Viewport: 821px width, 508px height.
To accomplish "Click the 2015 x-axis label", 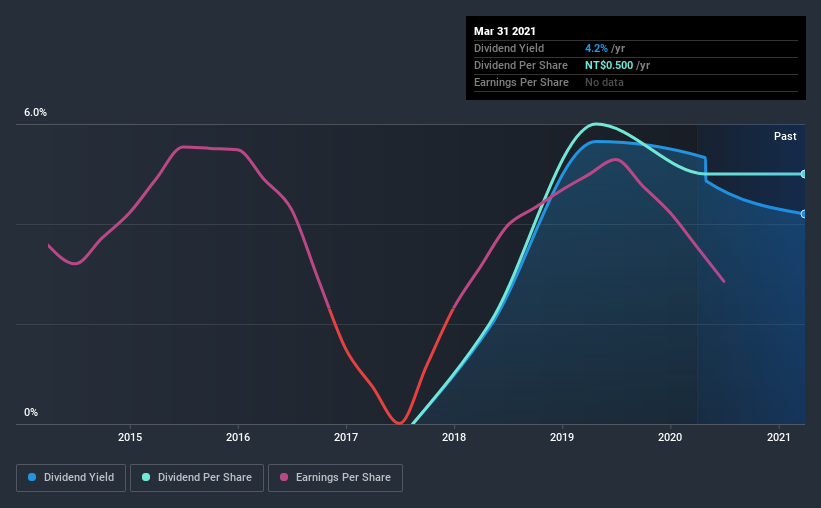I will [x=130, y=437].
